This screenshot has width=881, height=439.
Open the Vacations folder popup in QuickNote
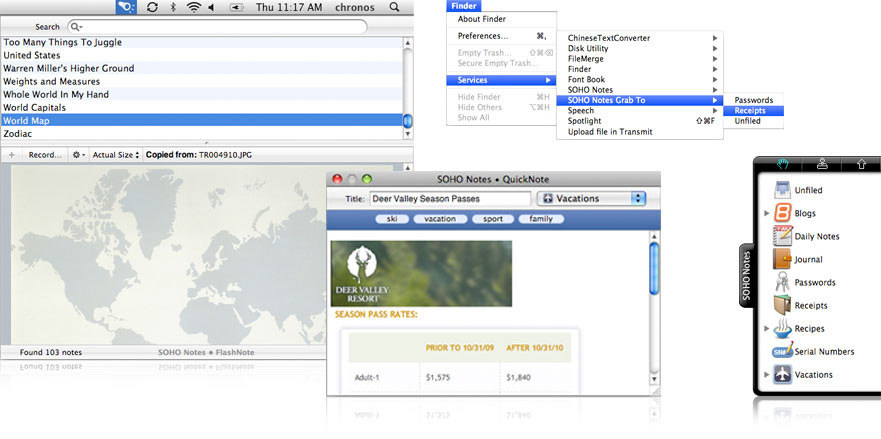592,198
